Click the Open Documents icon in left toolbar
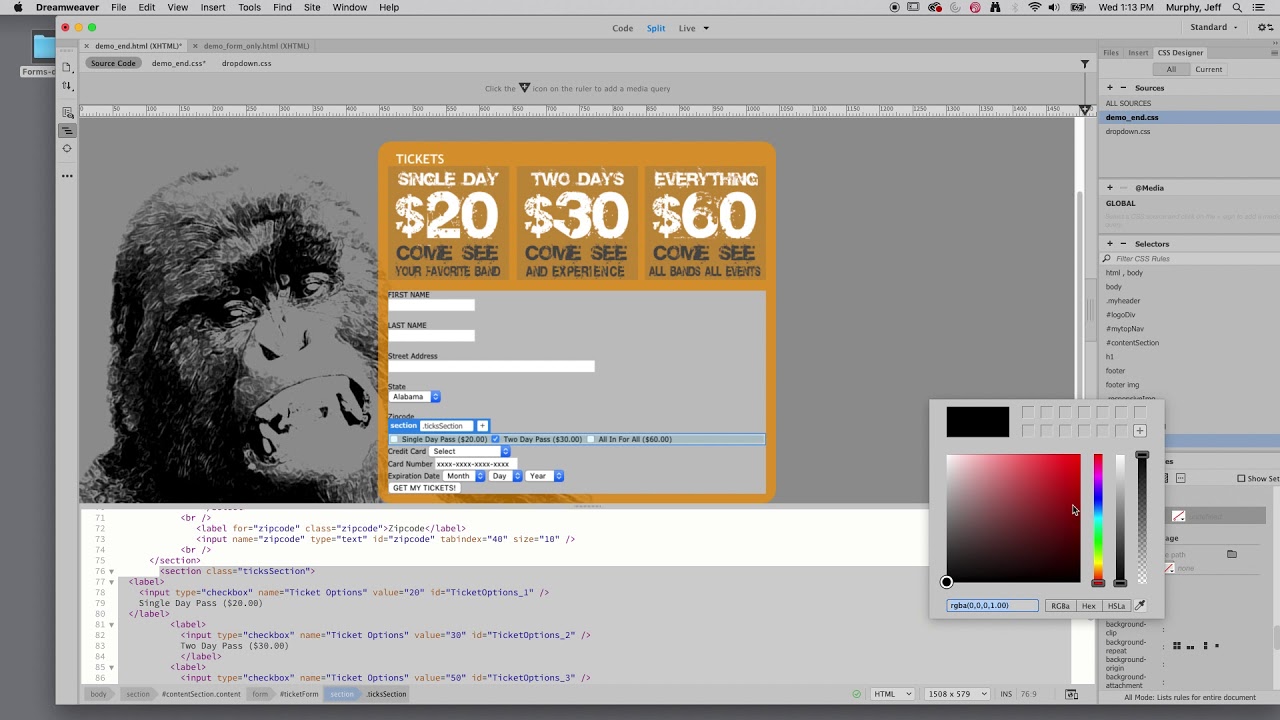This screenshot has width=1280, height=720. click(67, 67)
